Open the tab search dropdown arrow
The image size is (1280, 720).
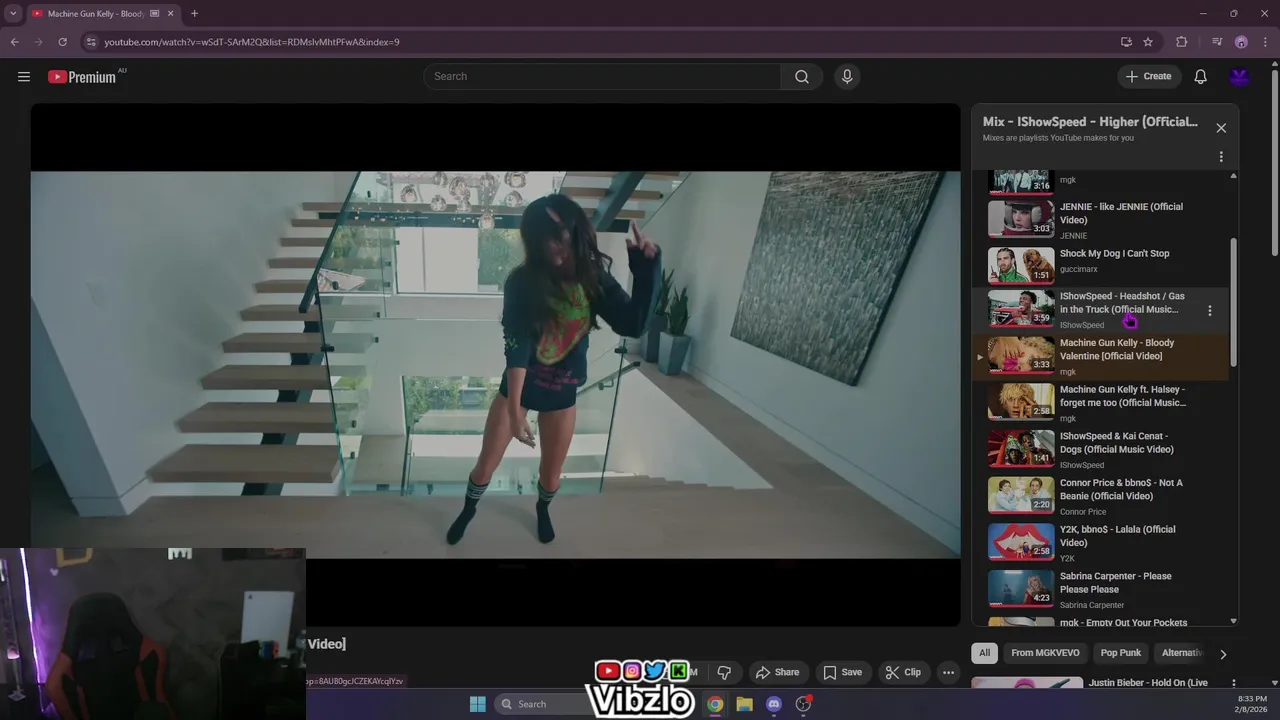(x=13, y=13)
